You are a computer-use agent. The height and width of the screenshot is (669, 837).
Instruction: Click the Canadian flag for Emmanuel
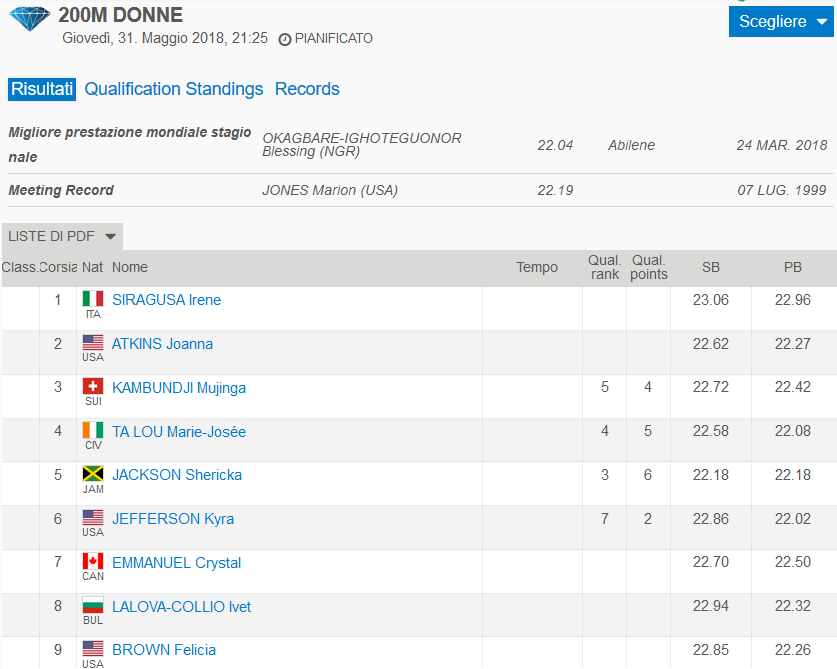click(x=93, y=562)
